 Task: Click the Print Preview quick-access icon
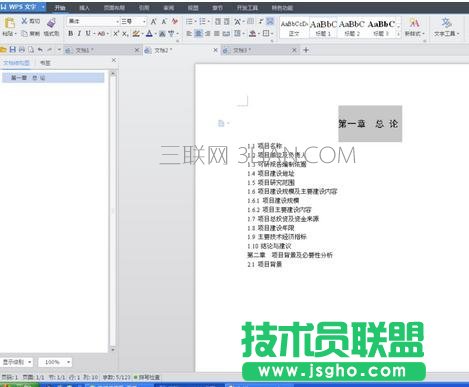click(x=31, y=50)
